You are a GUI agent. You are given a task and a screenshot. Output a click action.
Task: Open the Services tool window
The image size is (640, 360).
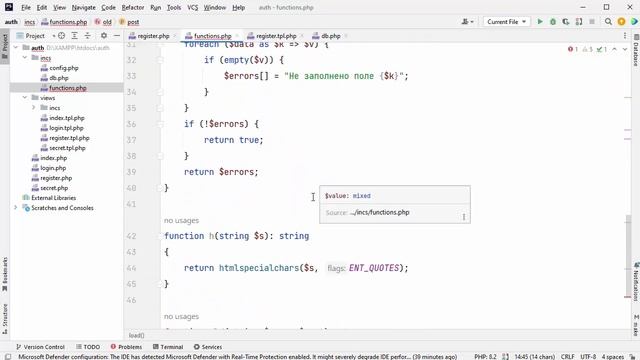(208, 347)
